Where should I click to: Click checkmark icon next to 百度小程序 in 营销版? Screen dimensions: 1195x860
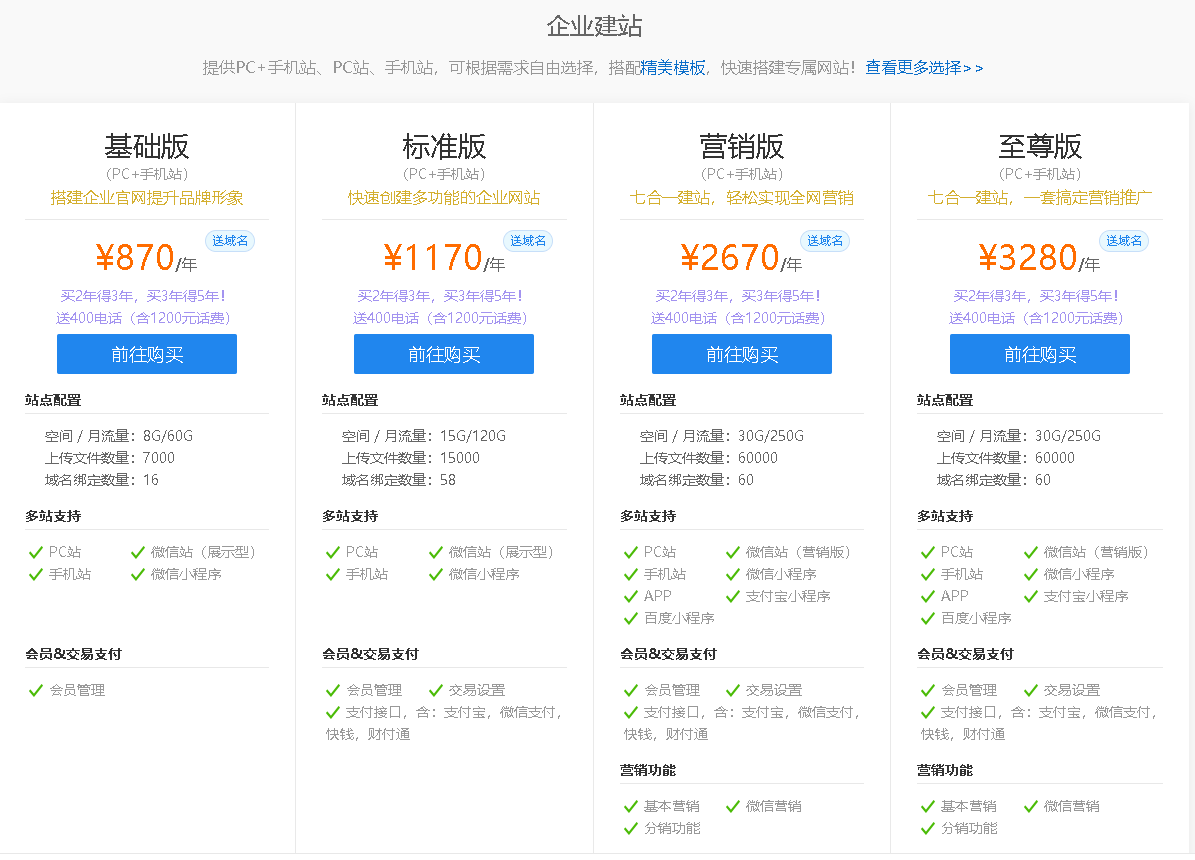point(630,619)
